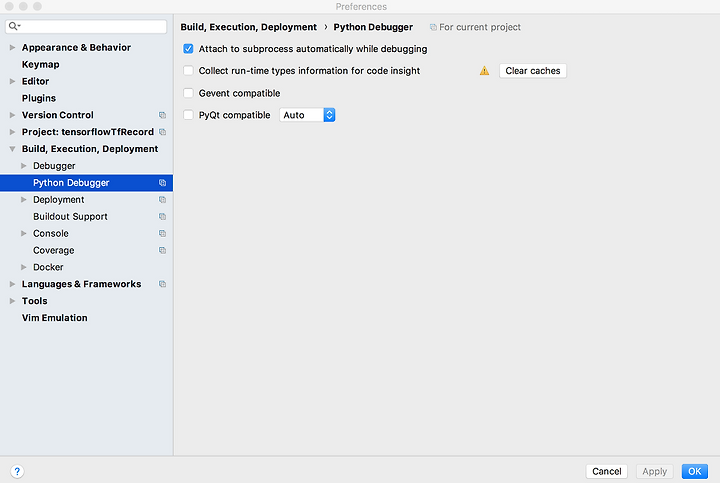This screenshot has width=720, height=483.
Task: Expand the Debugger subsection arrow
Action: click(x=24, y=166)
